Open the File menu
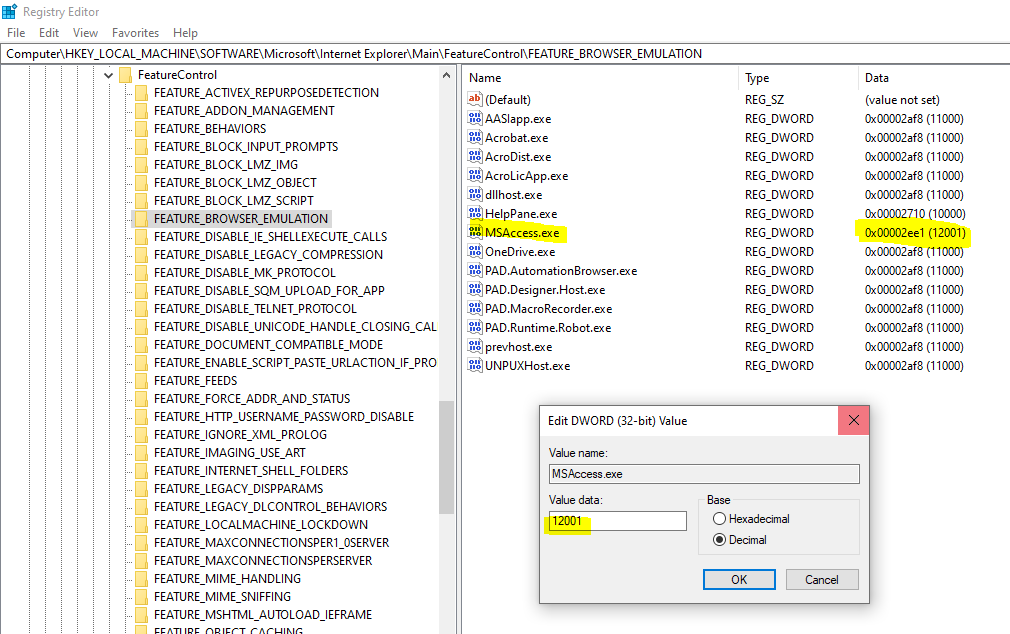The height and width of the screenshot is (634, 1010). pos(16,33)
